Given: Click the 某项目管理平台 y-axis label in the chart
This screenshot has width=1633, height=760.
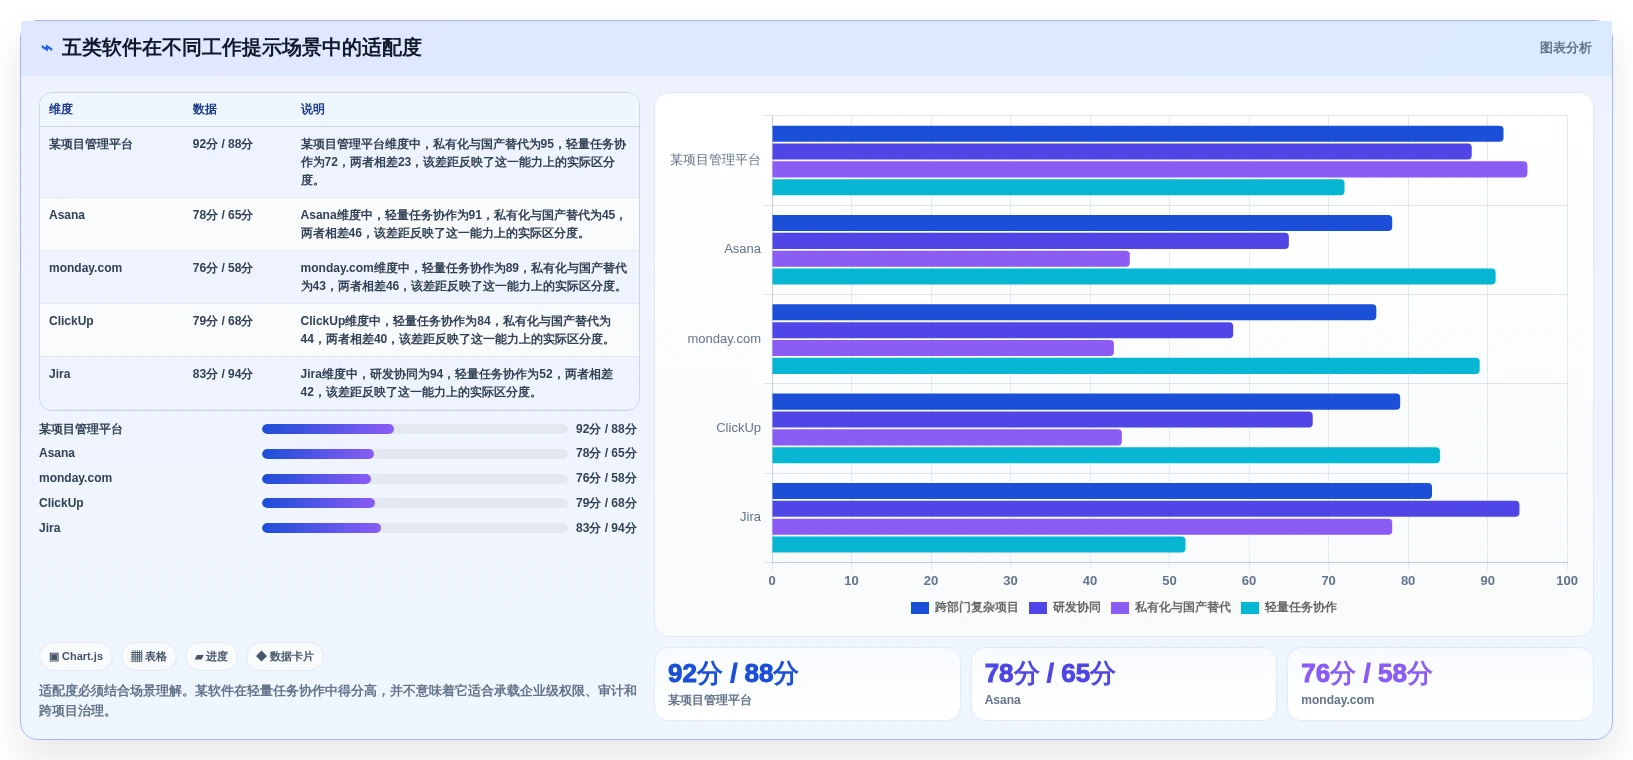Looking at the screenshot, I should pos(715,160).
